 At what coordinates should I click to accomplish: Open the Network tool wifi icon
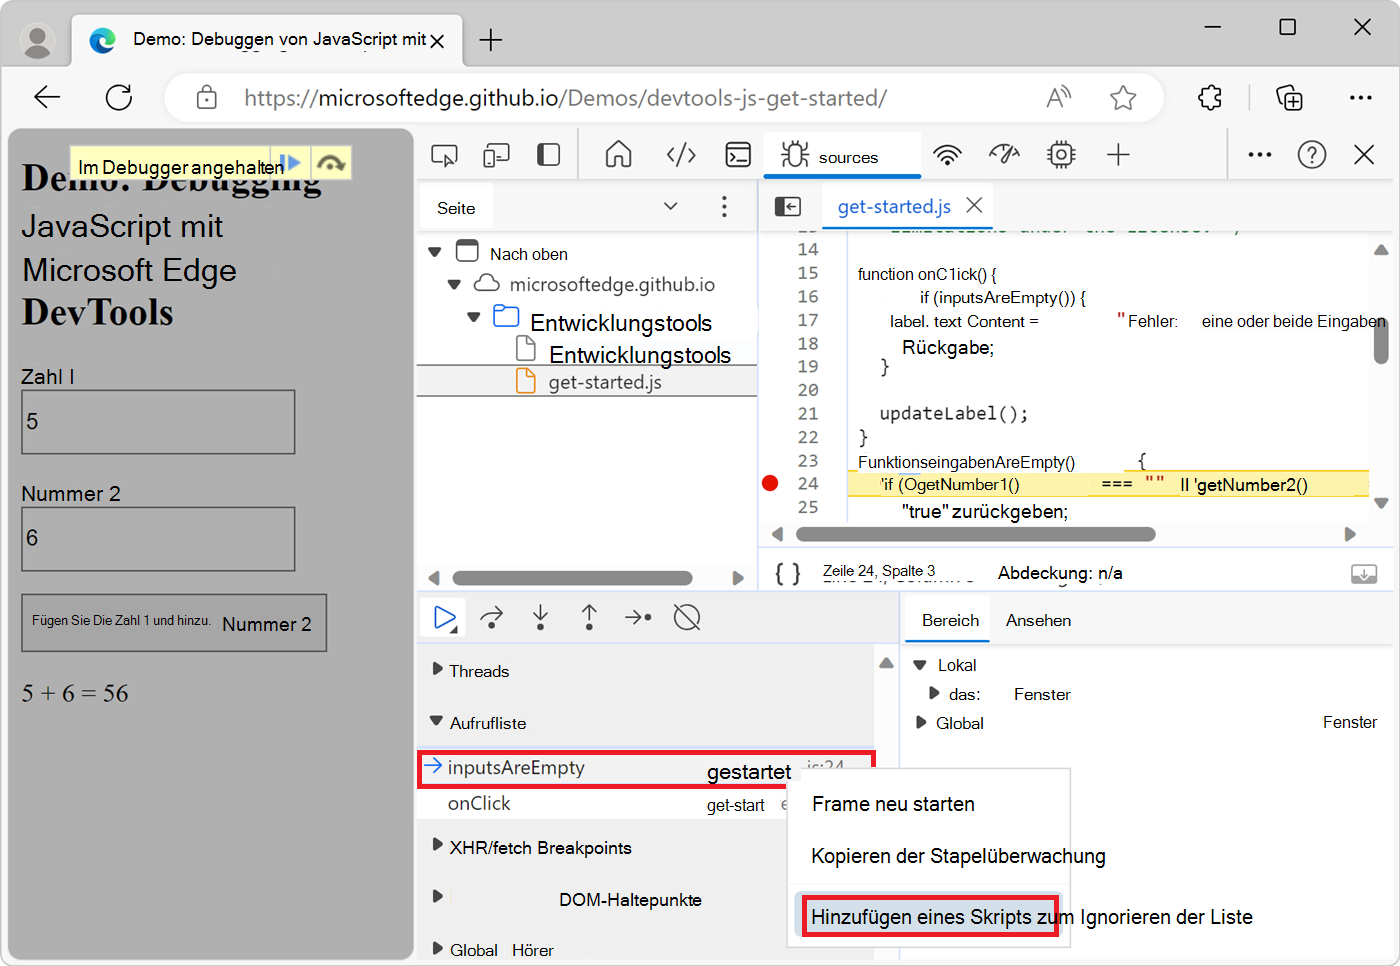(x=946, y=155)
